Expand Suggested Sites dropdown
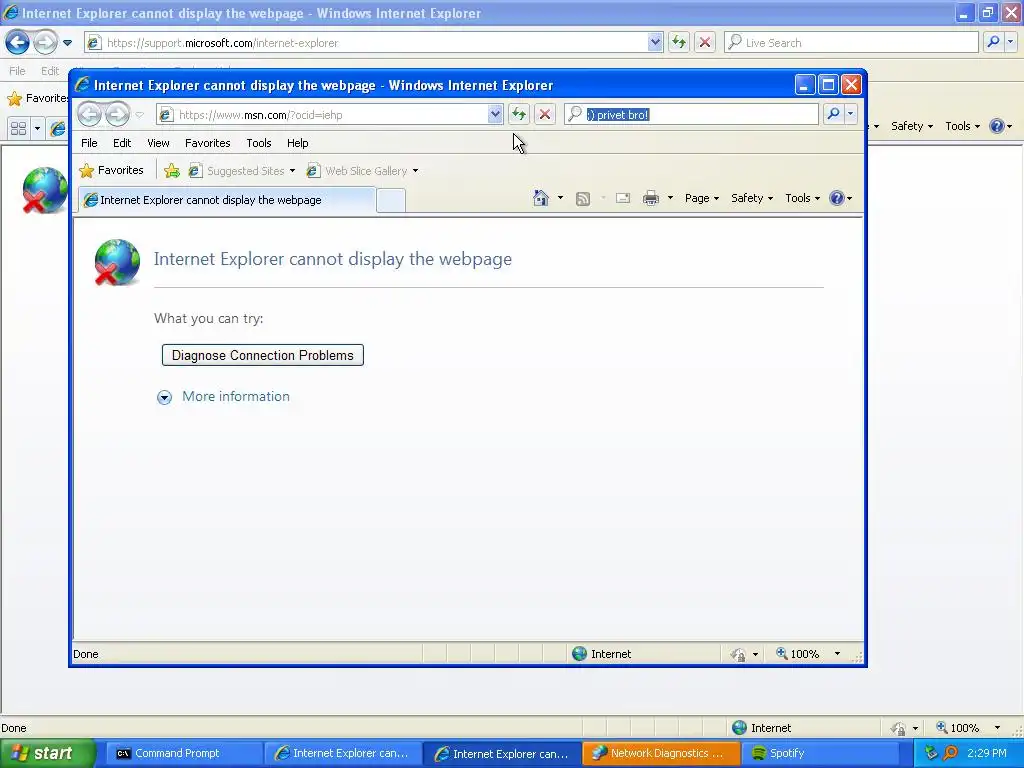1024x768 pixels. (292, 171)
